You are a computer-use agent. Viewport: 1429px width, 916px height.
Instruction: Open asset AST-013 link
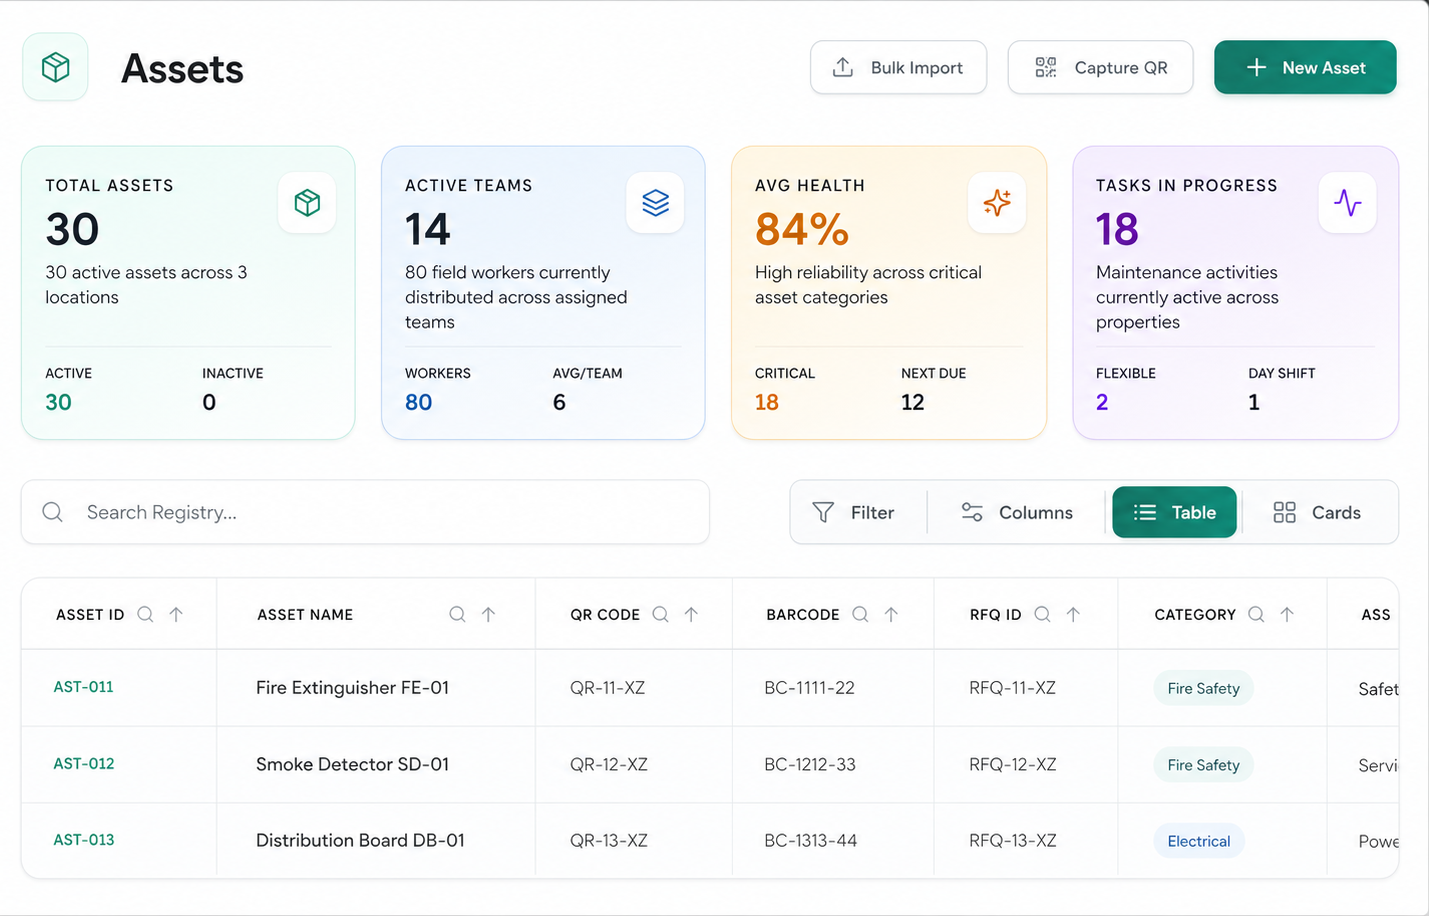(84, 840)
